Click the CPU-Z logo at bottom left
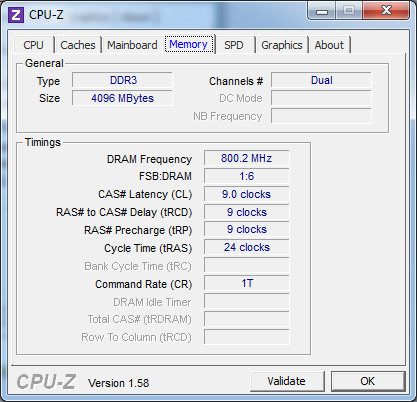The width and height of the screenshot is (417, 402). click(x=46, y=382)
